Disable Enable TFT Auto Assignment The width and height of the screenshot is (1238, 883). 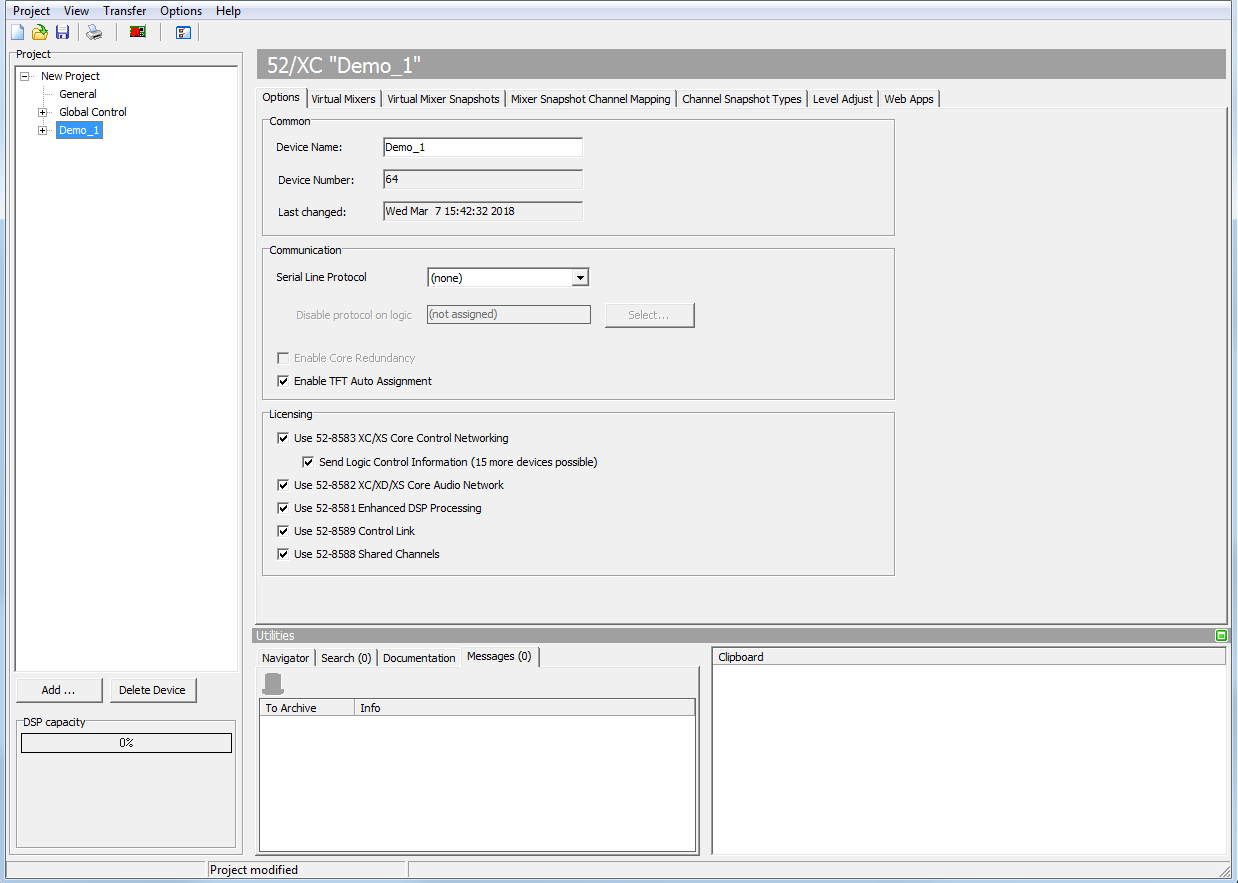tap(283, 381)
